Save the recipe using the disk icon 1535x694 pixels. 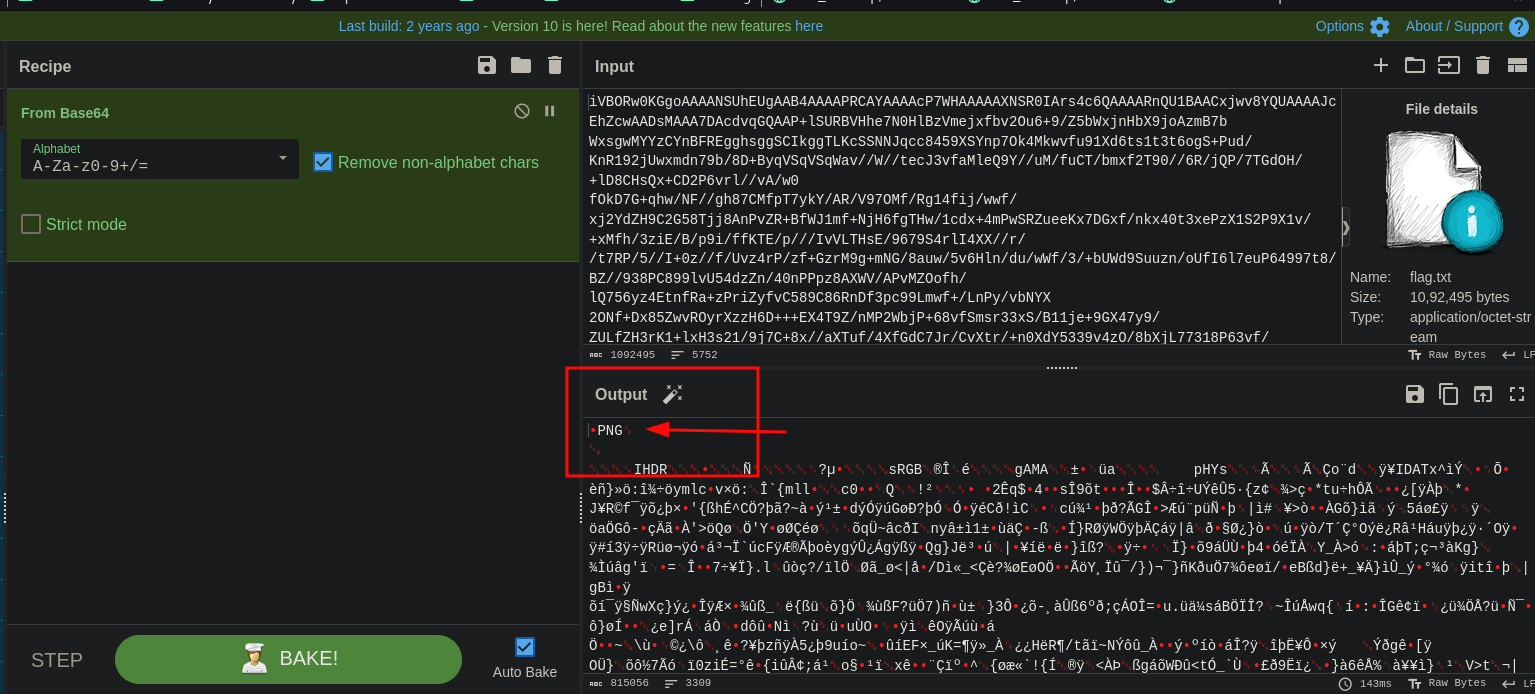tap(487, 66)
